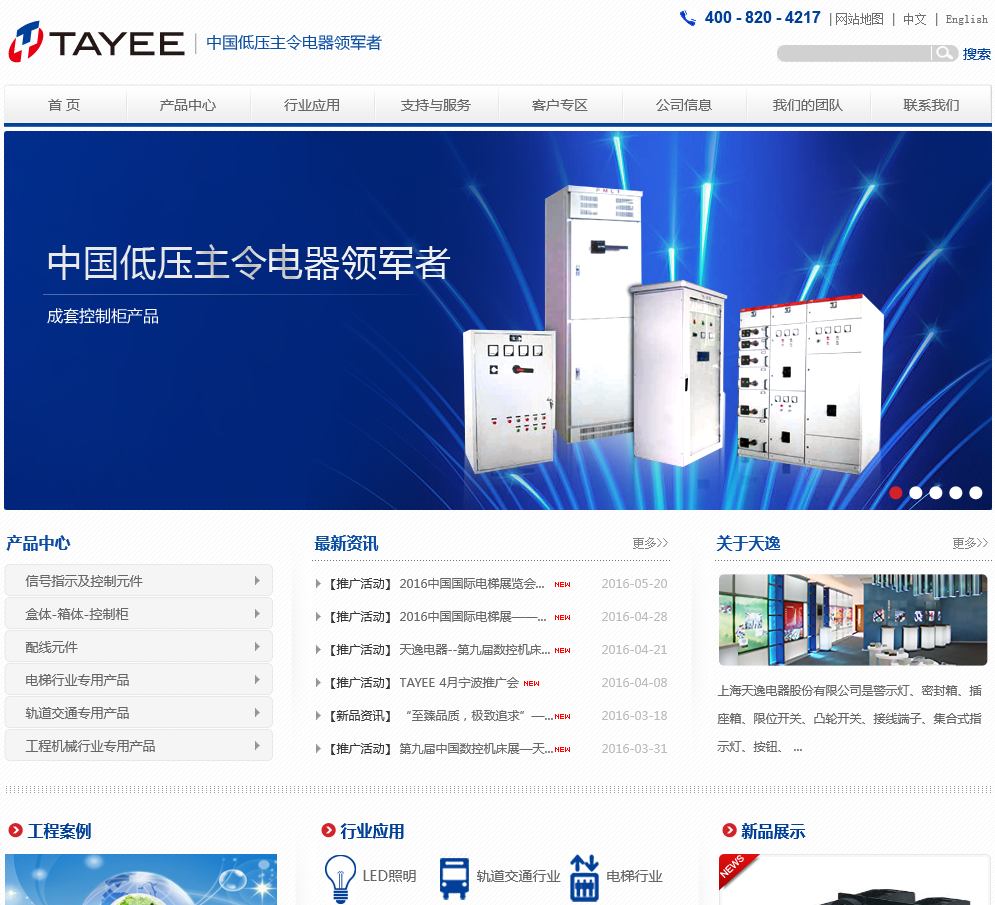The height and width of the screenshot is (905, 995).
Task: Open 更多>> in 关于天逸 section
Action: pyautogui.click(x=970, y=543)
